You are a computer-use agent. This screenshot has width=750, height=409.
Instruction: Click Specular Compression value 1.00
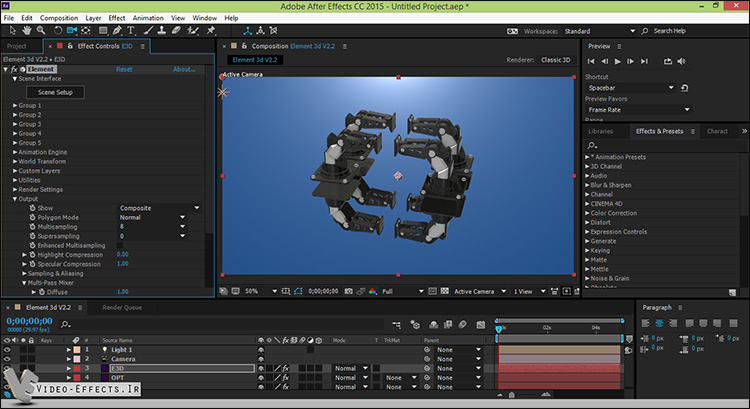pyautogui.click(x=122, y=264)
